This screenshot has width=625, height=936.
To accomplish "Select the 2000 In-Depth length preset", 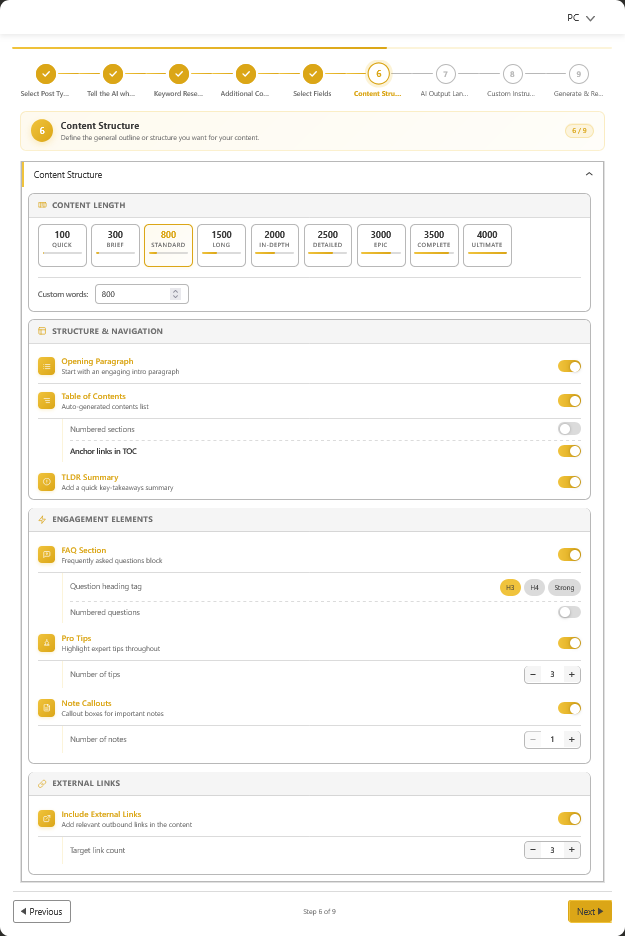I will [x=274, y=244].
